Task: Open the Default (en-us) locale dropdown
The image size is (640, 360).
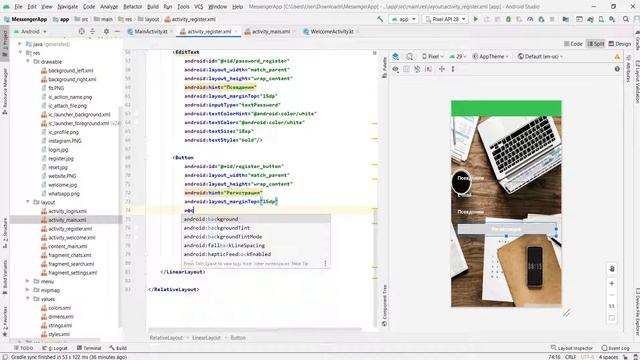Action: [540, 56]
